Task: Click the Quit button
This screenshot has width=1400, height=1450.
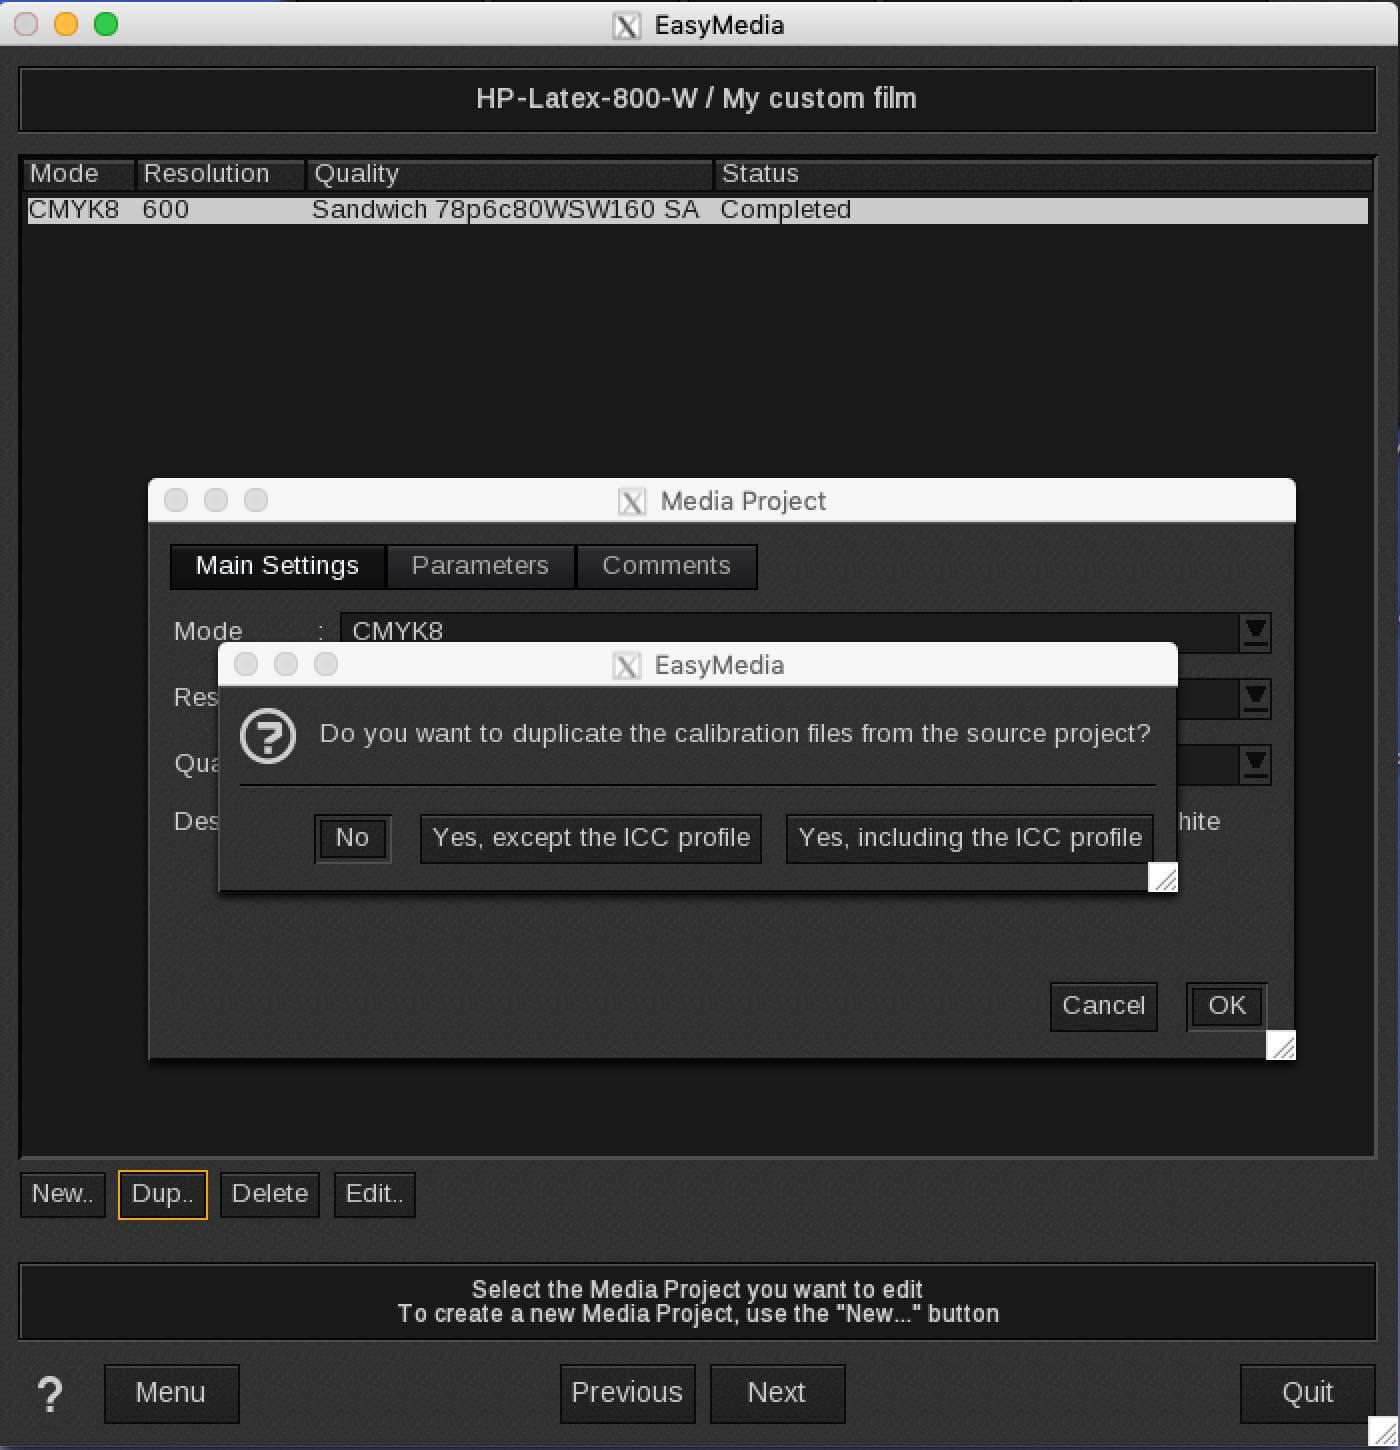Action: click(x=1307, y=1393)
